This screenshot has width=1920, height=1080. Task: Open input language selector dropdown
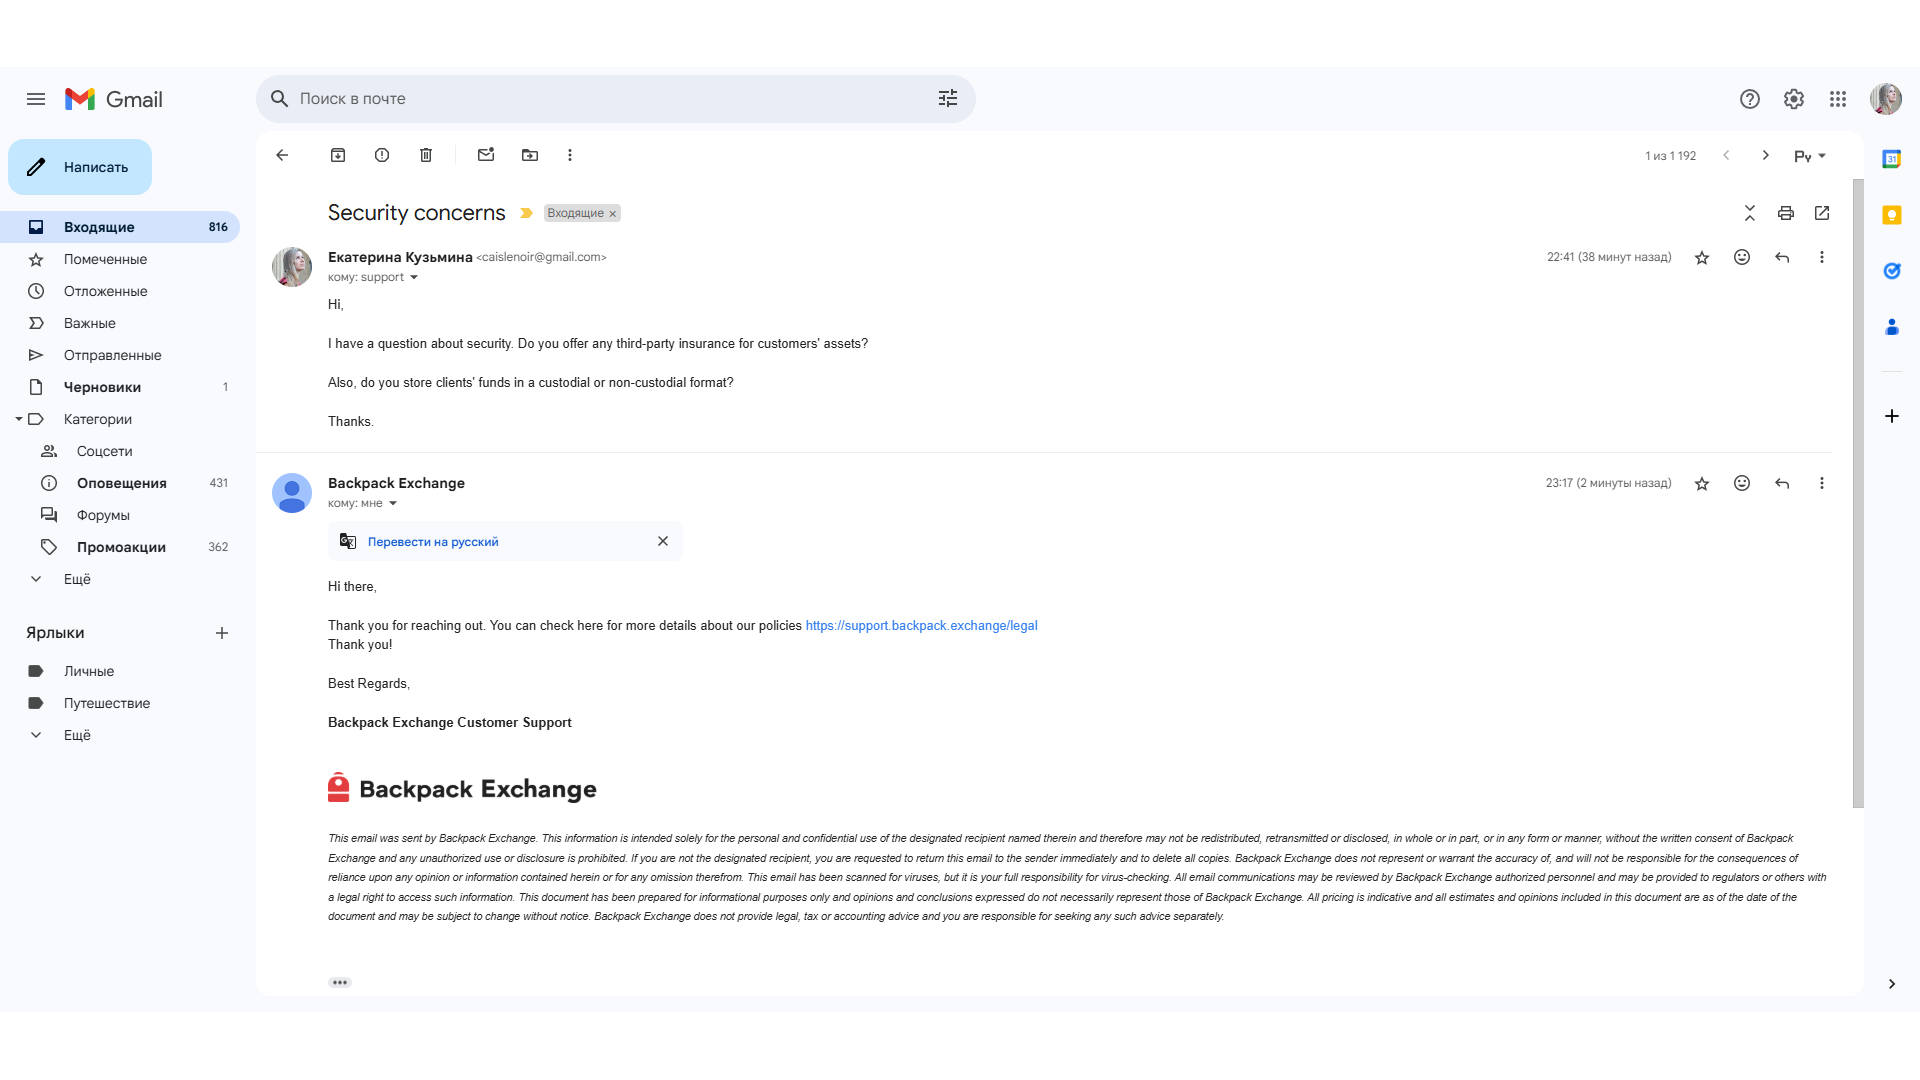1810,156
